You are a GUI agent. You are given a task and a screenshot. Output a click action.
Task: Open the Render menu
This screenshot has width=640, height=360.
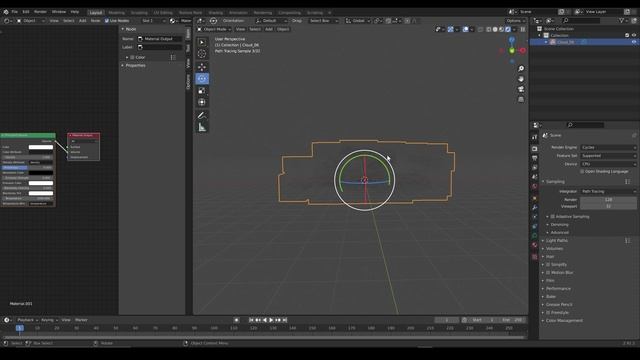(40, 12)
